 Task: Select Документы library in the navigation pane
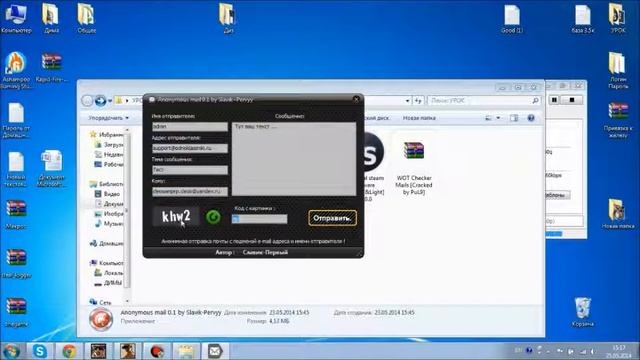point(109,204)
